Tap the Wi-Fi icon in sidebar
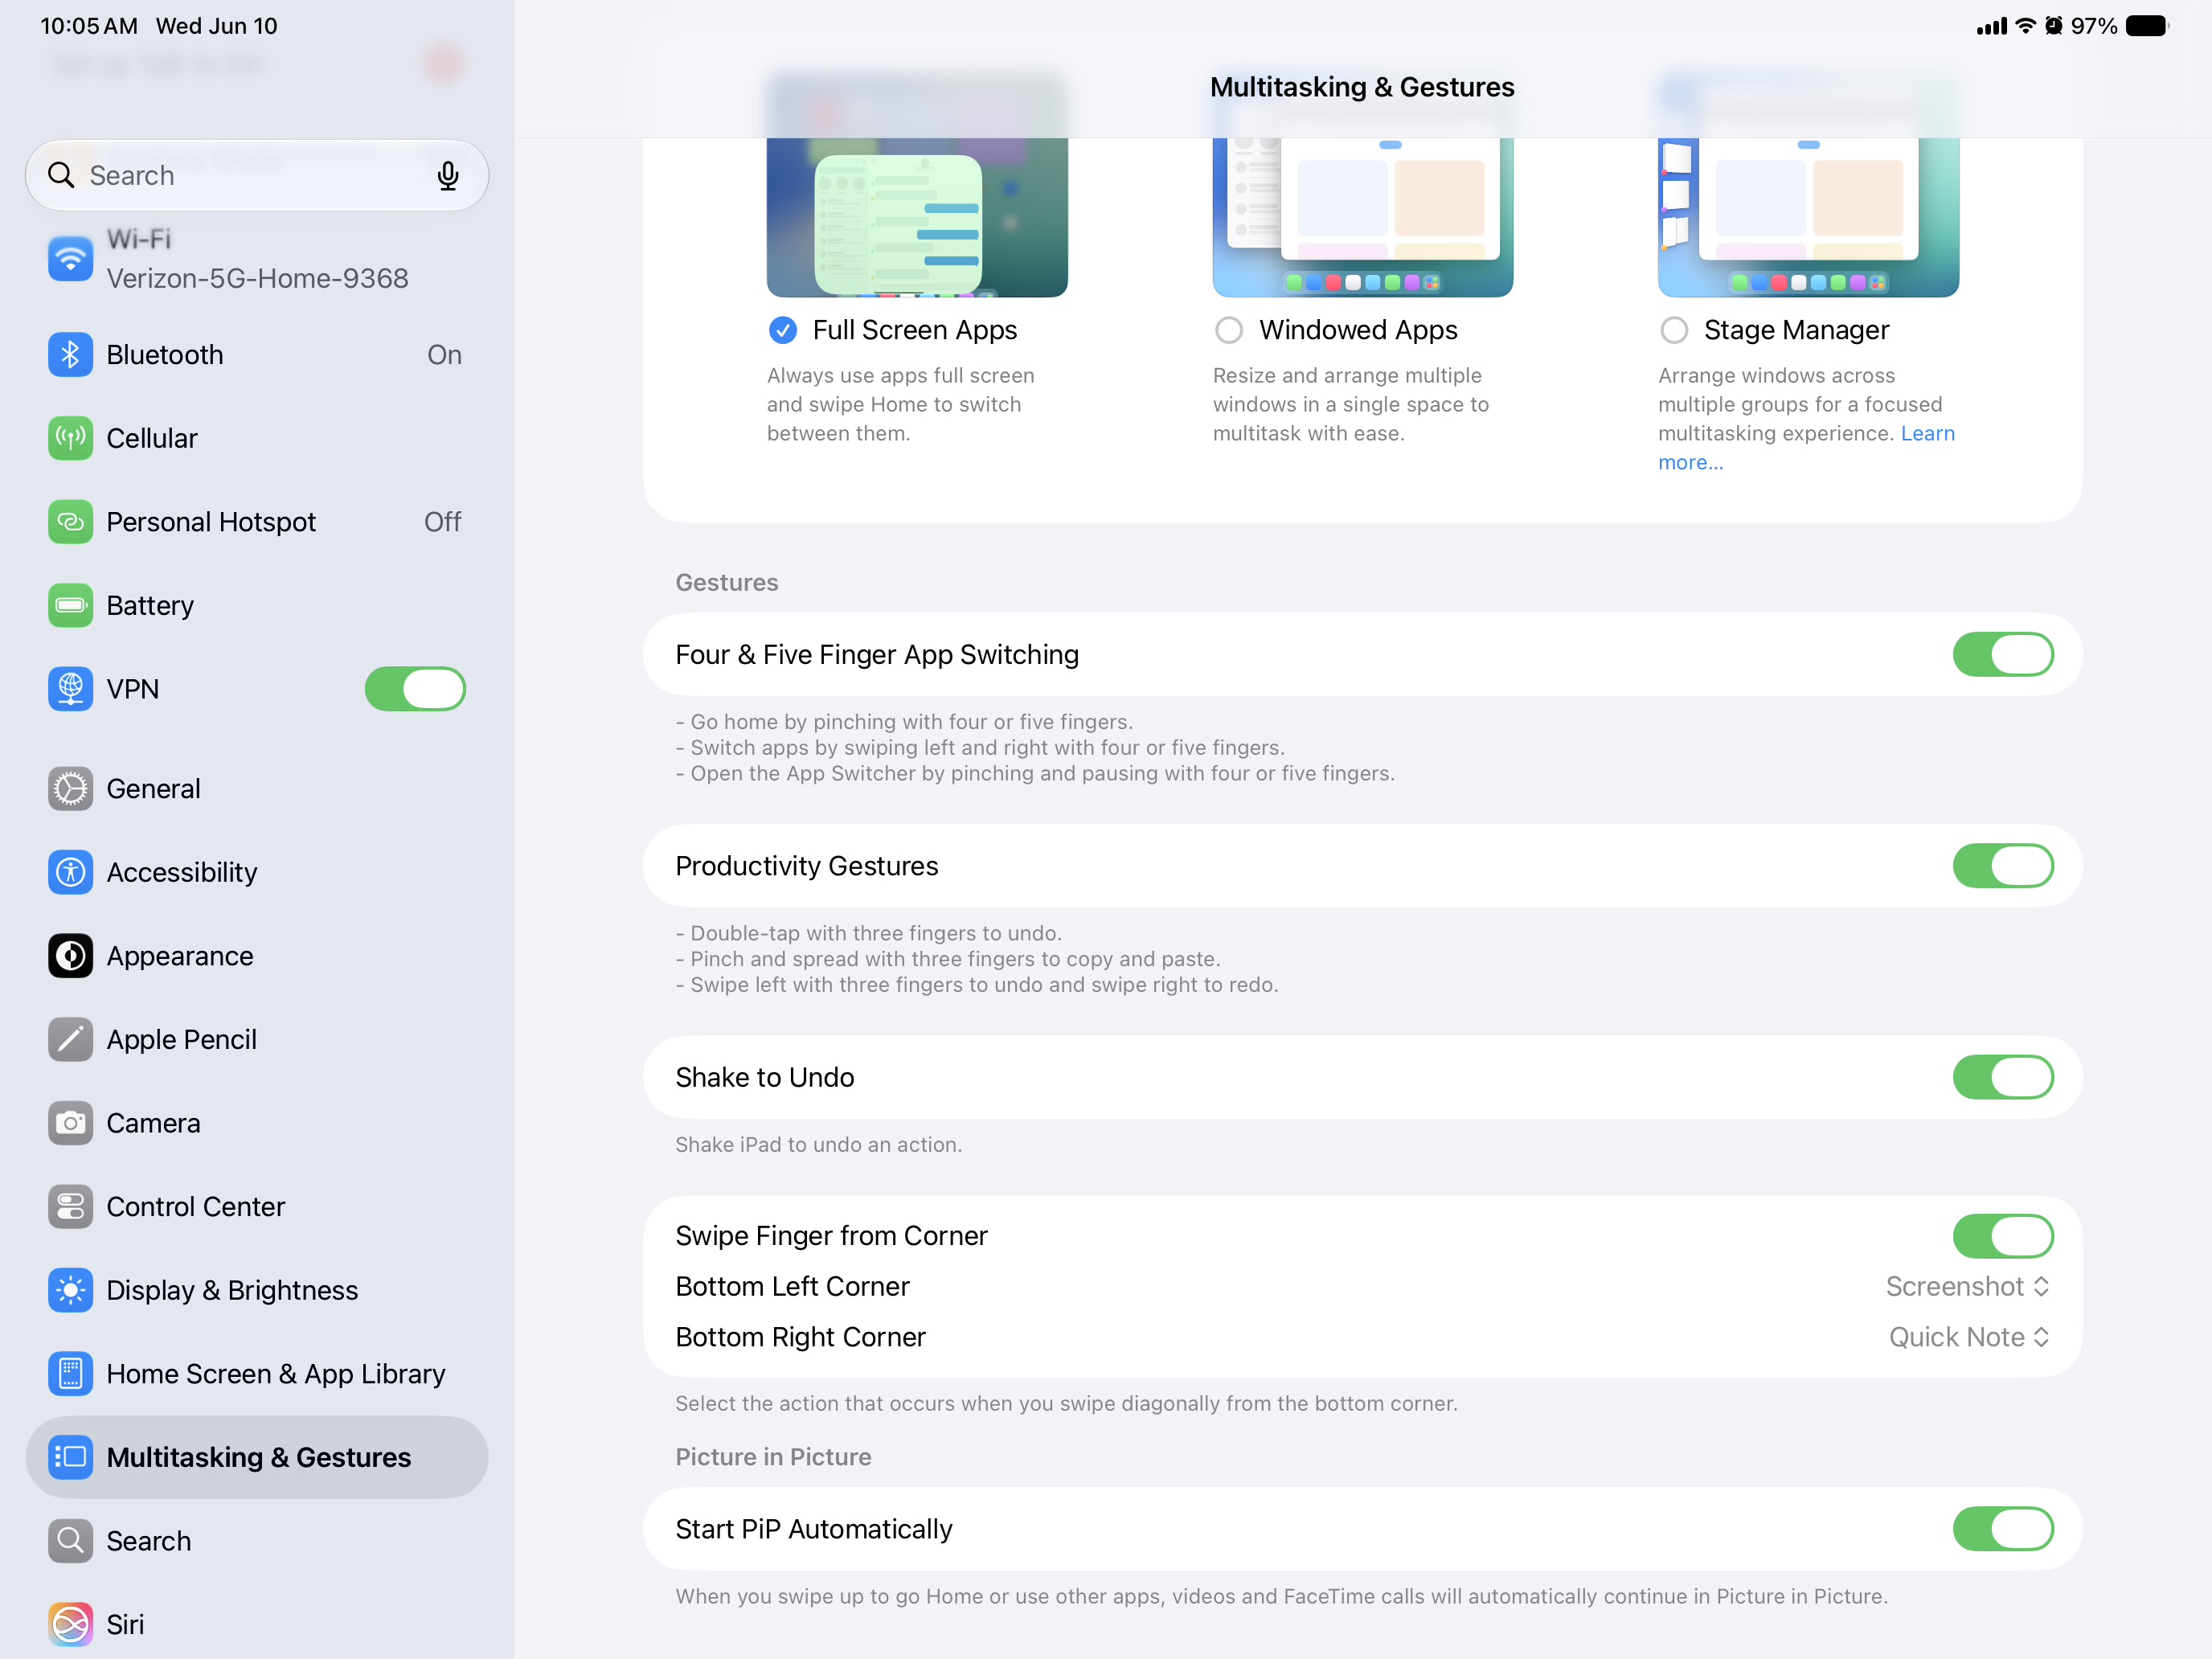2212x1659 pixels. point(70,258)
